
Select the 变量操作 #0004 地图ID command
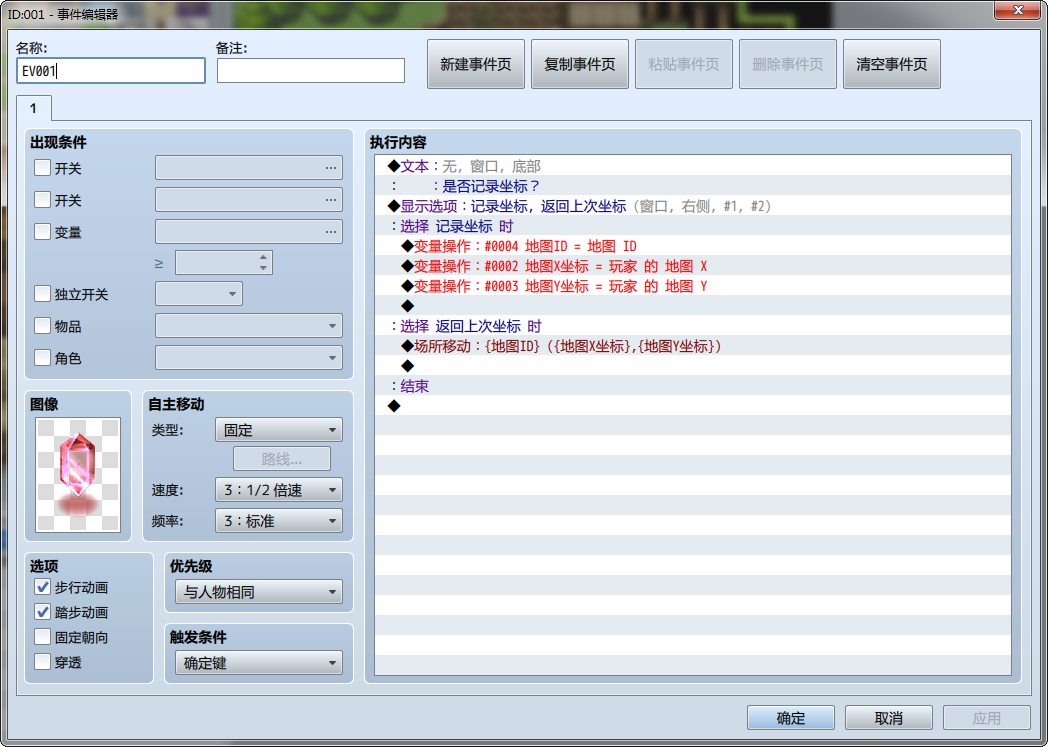692,246
